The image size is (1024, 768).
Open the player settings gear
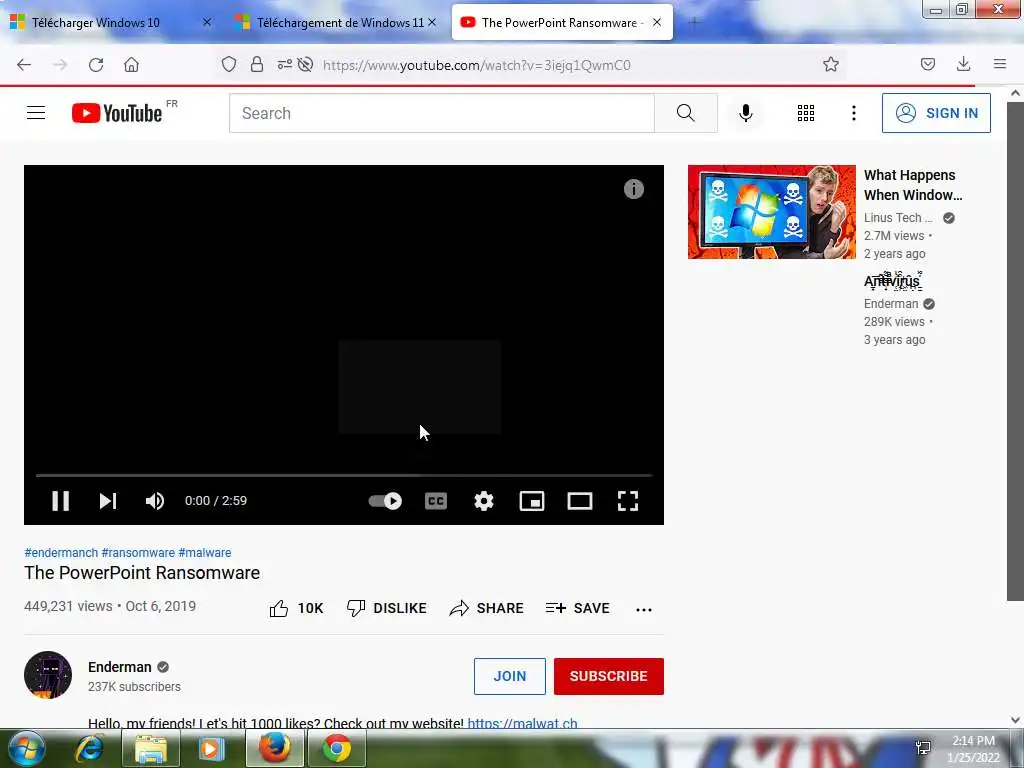click(x=483, y=501)
